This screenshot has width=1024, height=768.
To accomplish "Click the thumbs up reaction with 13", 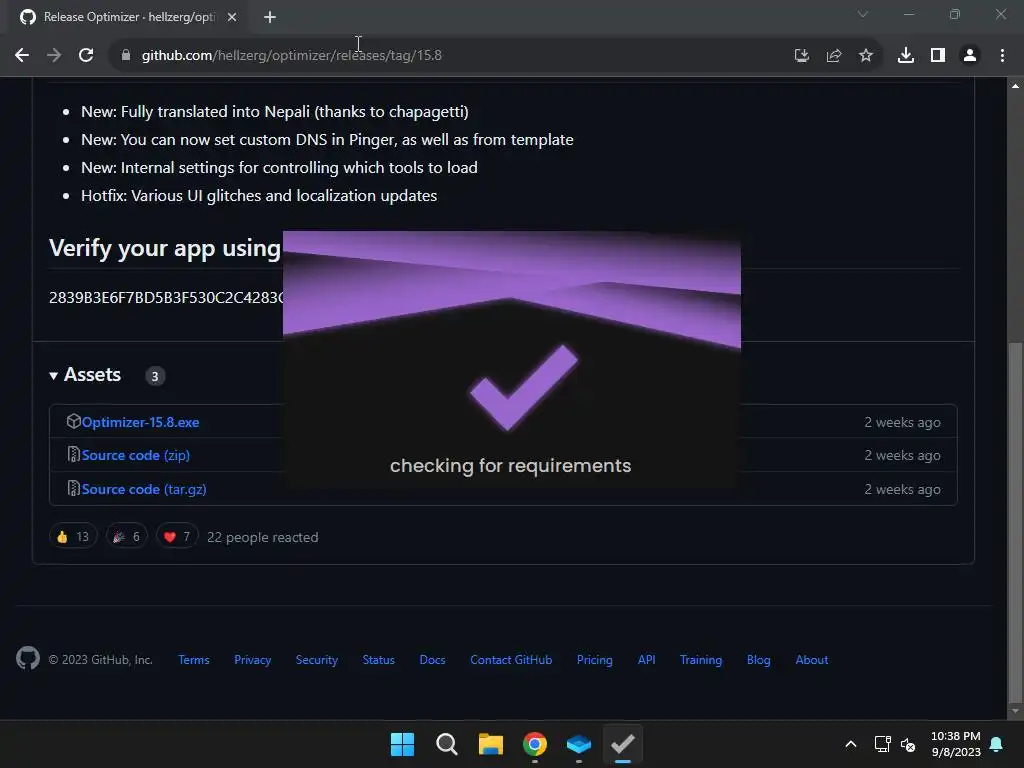I will (x=72, y=537).
